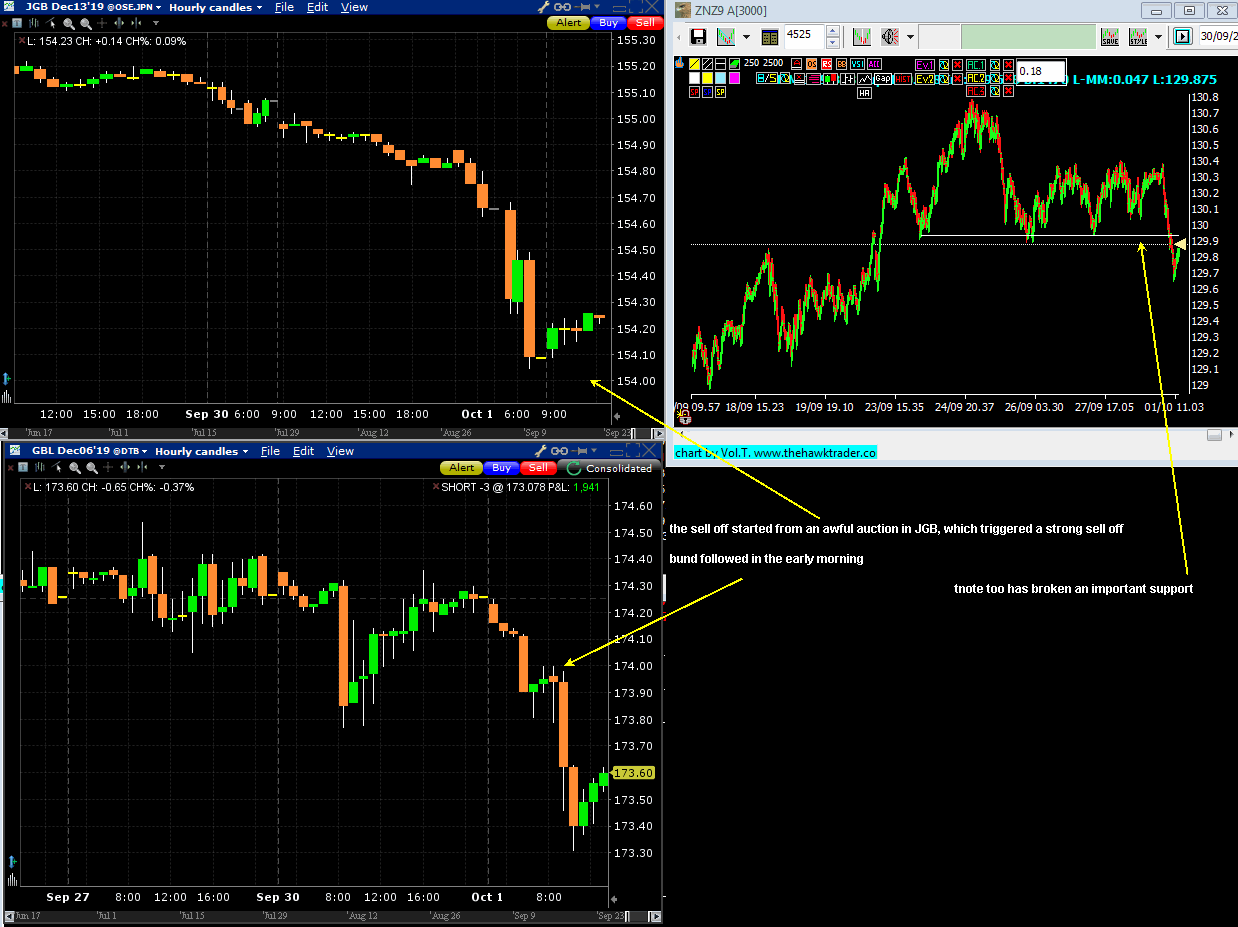The height and width of the screenshot is (927, 1238).
Task: Open dropdown arrow next to speaker icon
Action: (910, 37)
